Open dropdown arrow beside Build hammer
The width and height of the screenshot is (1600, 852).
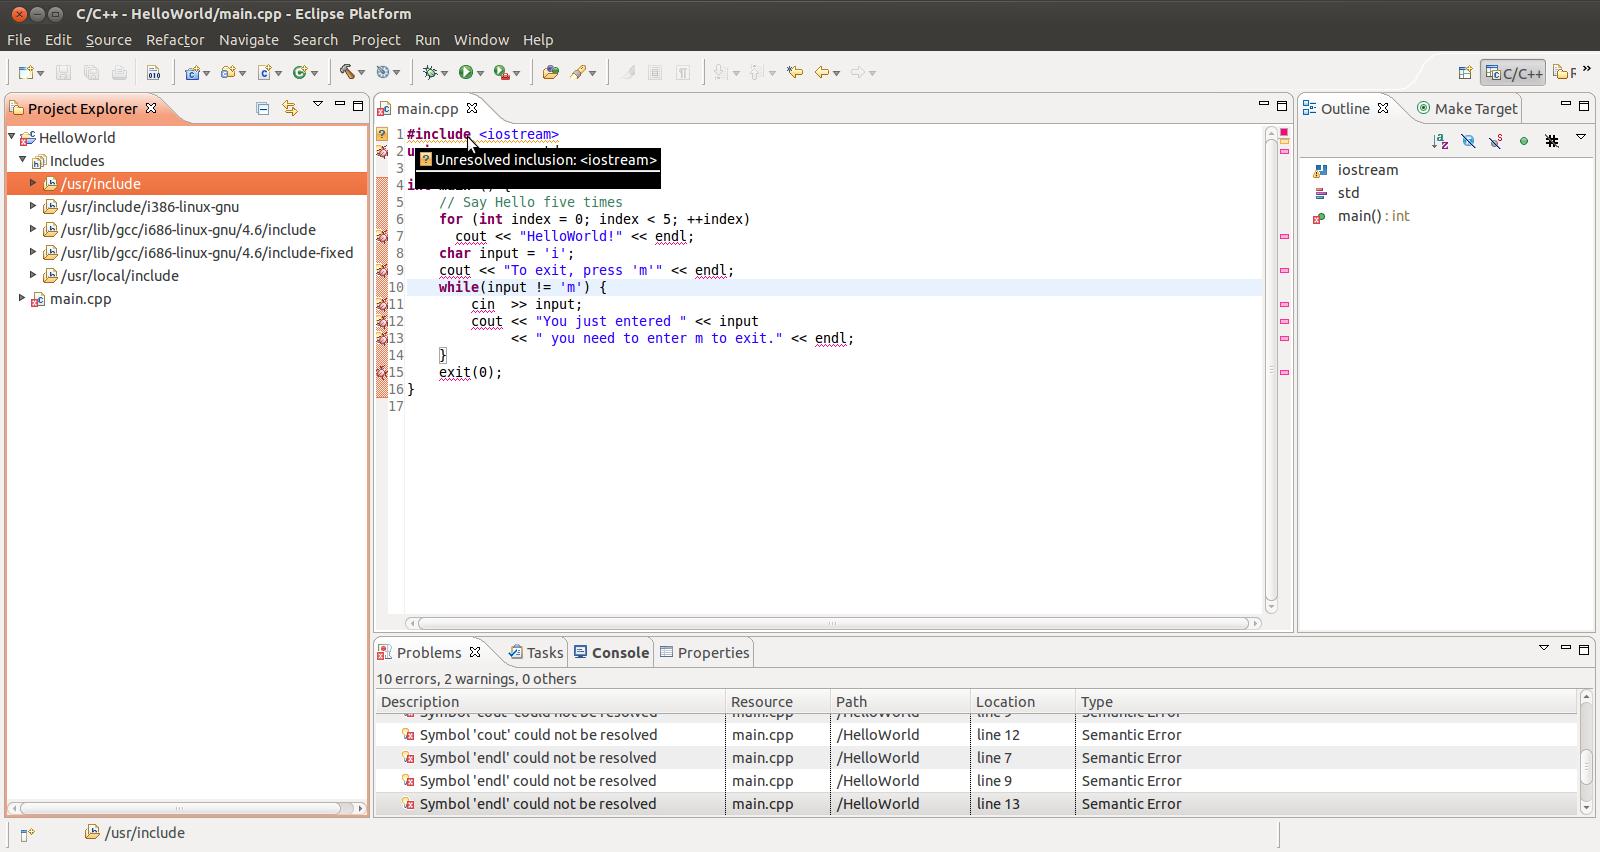point(362,73)
